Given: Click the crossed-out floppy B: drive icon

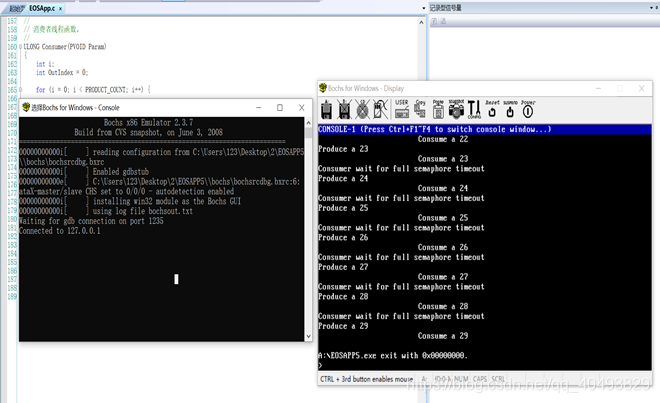Looking at the screenshot, I should click(344, 109).
